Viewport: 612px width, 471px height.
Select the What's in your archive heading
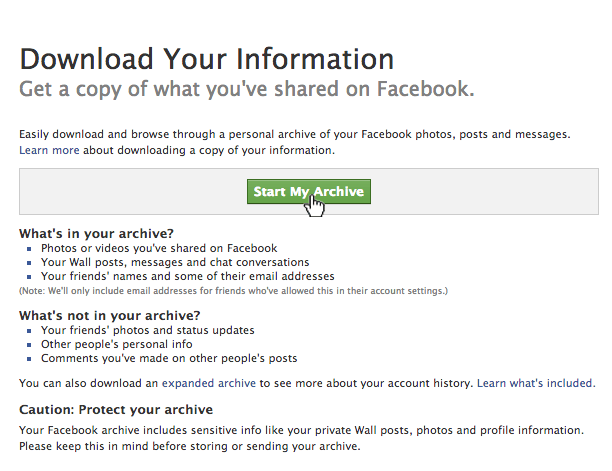[96, 233]
